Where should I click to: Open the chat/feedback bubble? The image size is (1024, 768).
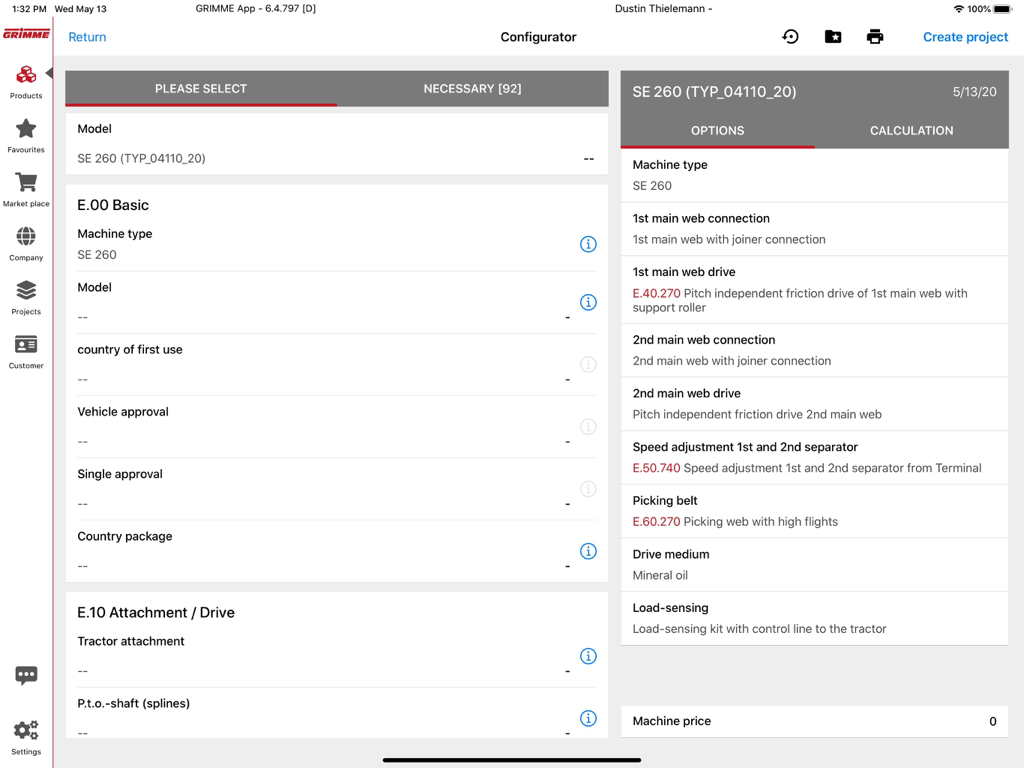pos(25,675)
